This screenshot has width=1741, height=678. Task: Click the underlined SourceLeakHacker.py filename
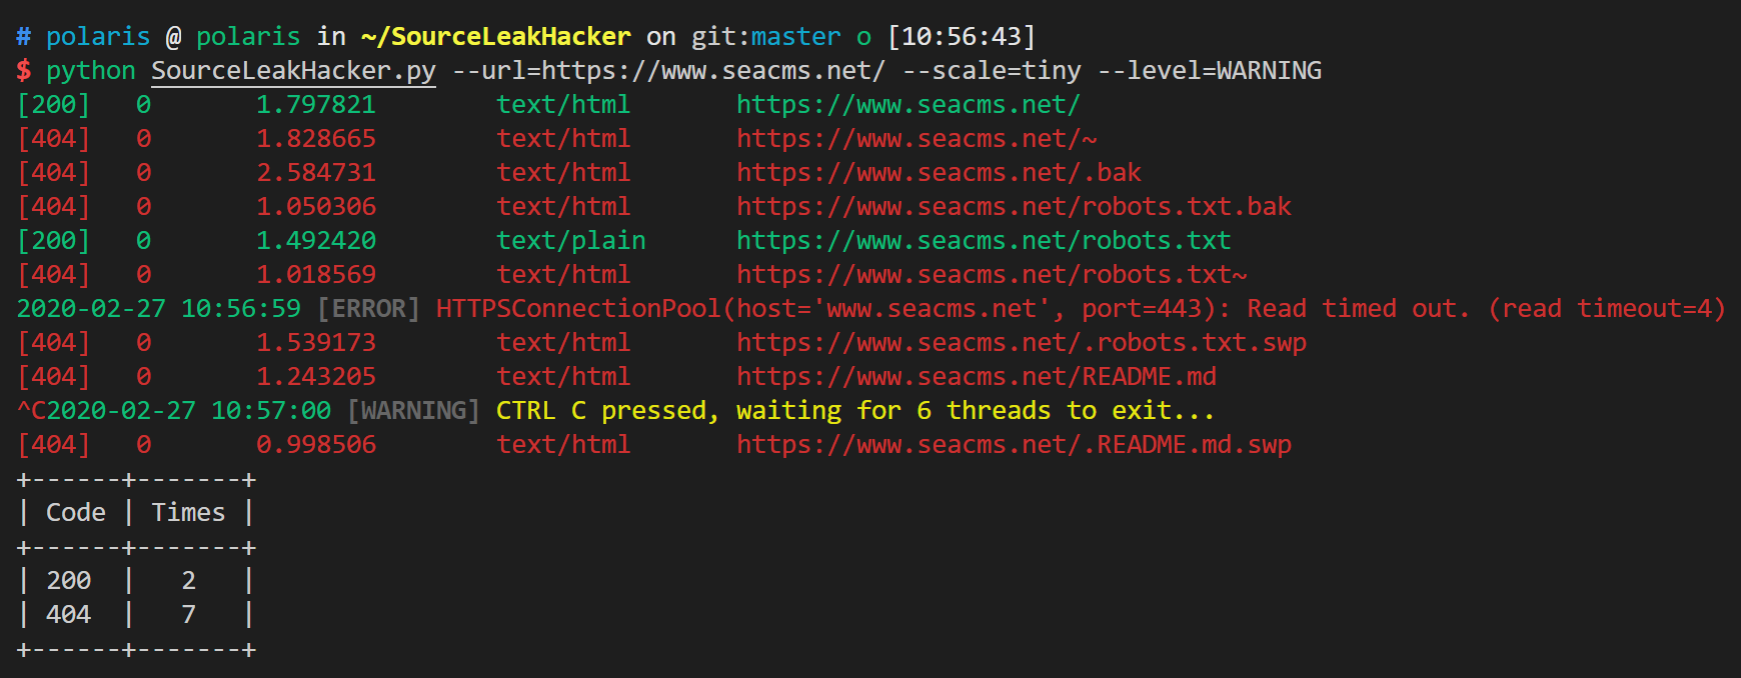pyautogui.click(x=293, y=70)
